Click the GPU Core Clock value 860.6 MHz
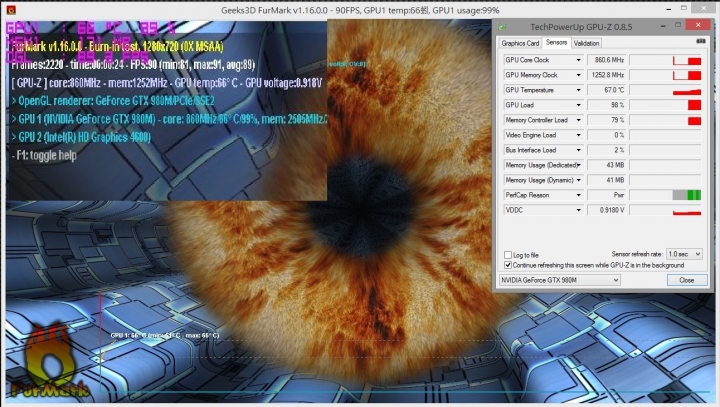720x407 pixels. [607, 60]
